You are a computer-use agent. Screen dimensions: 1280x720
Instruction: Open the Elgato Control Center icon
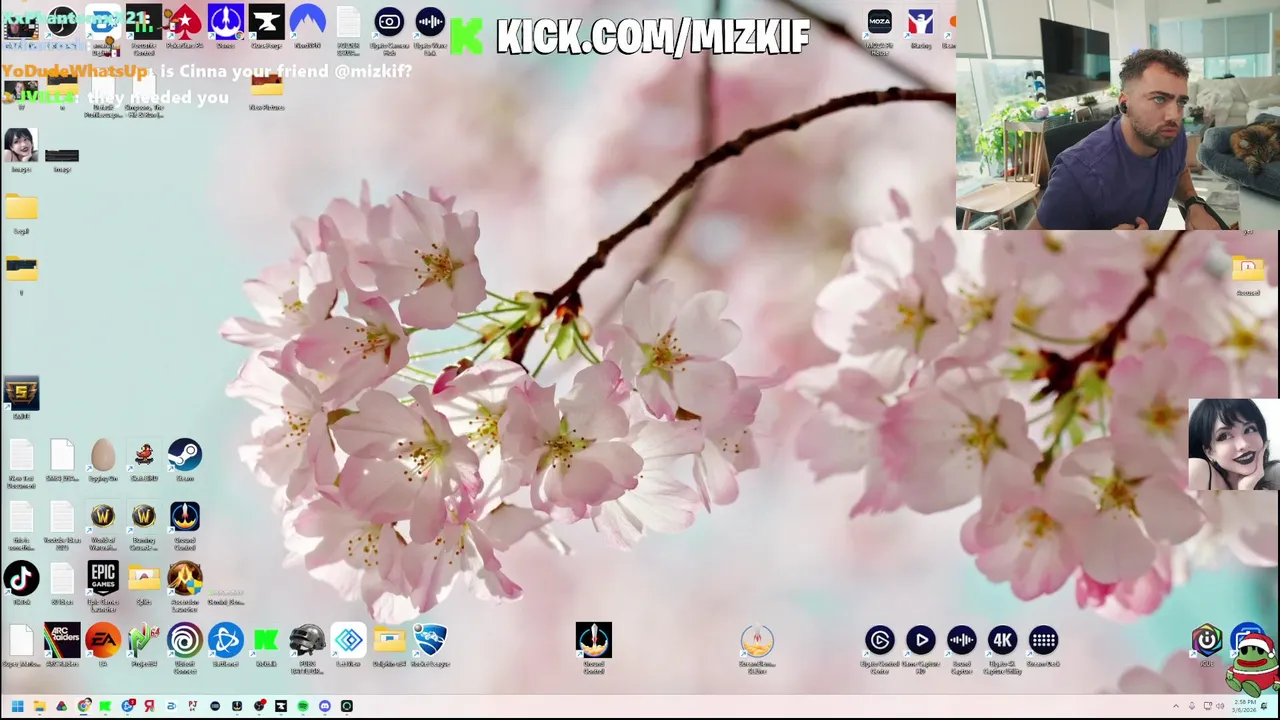[x=880, y=640]
